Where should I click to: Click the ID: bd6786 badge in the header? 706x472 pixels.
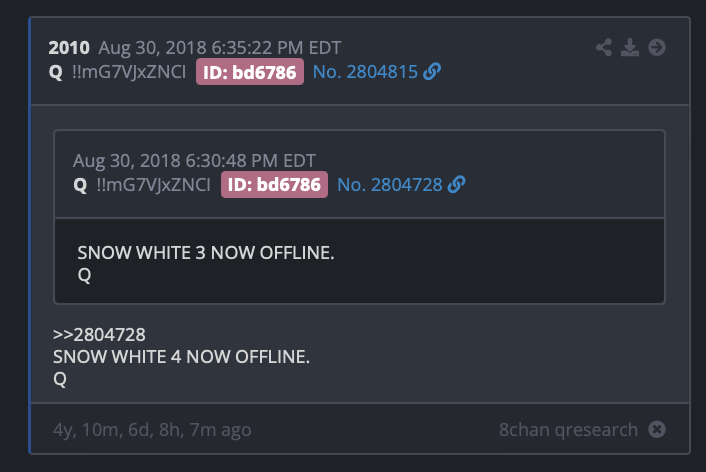point(250,72)
